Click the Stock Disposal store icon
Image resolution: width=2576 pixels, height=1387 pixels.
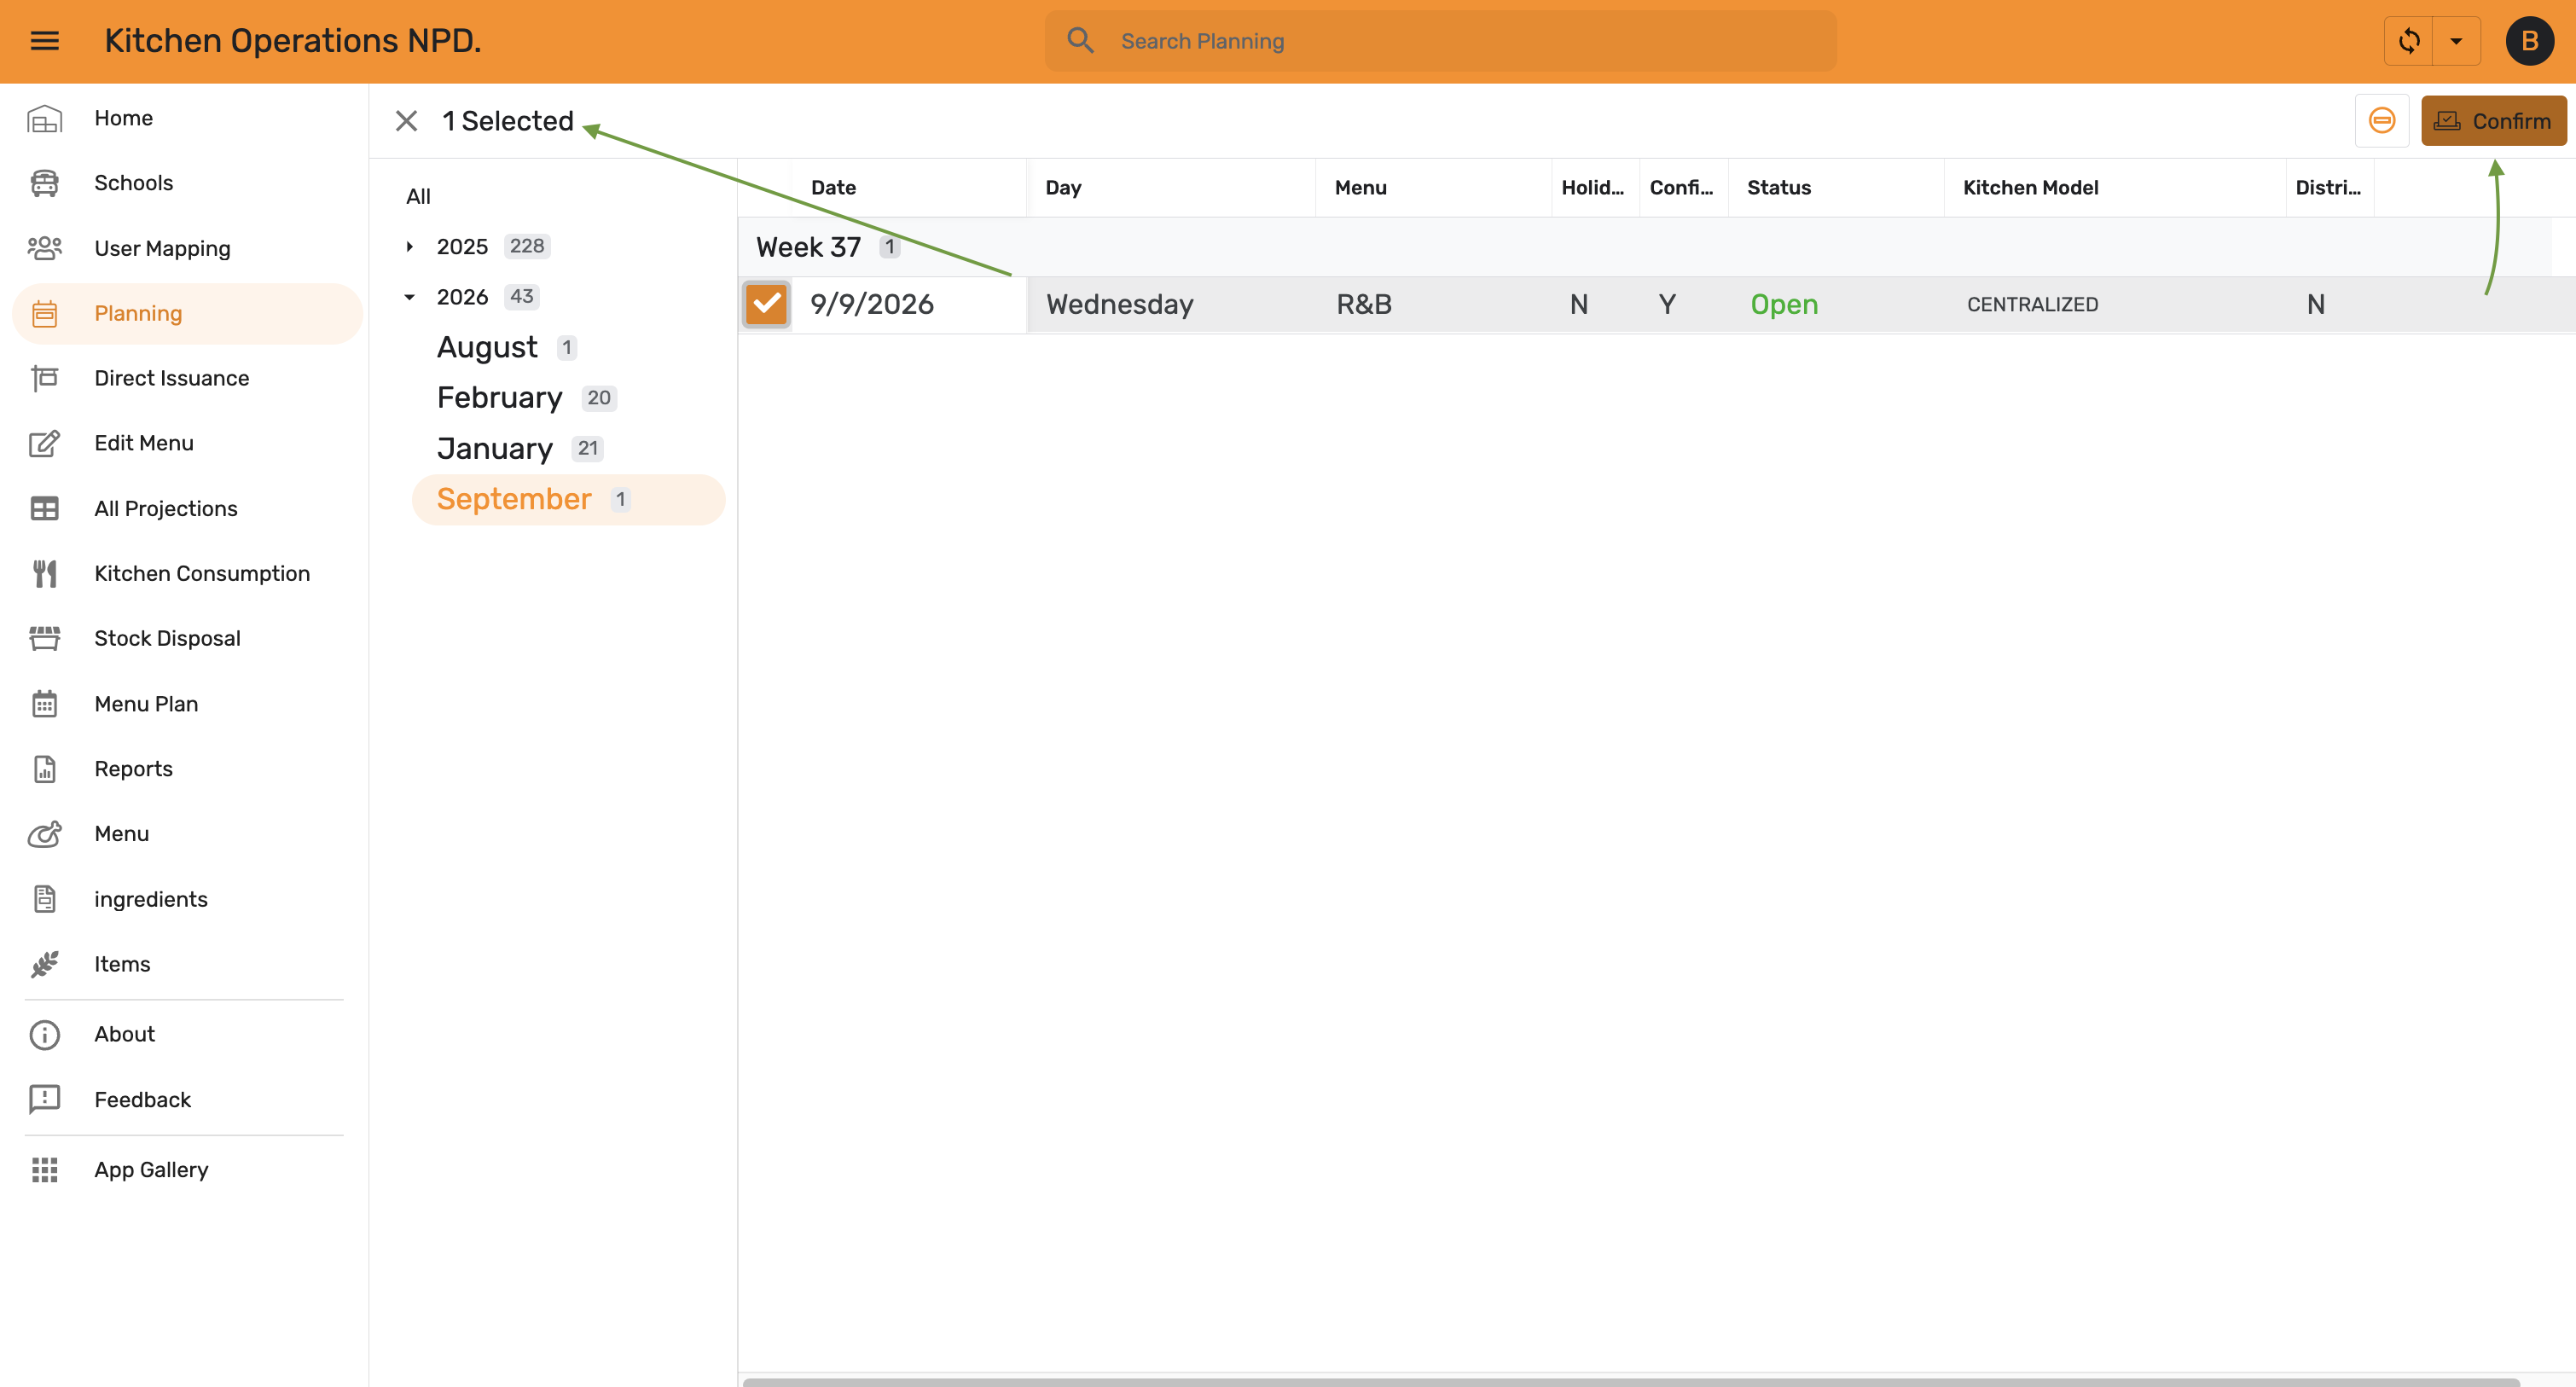tap(45, 638)
